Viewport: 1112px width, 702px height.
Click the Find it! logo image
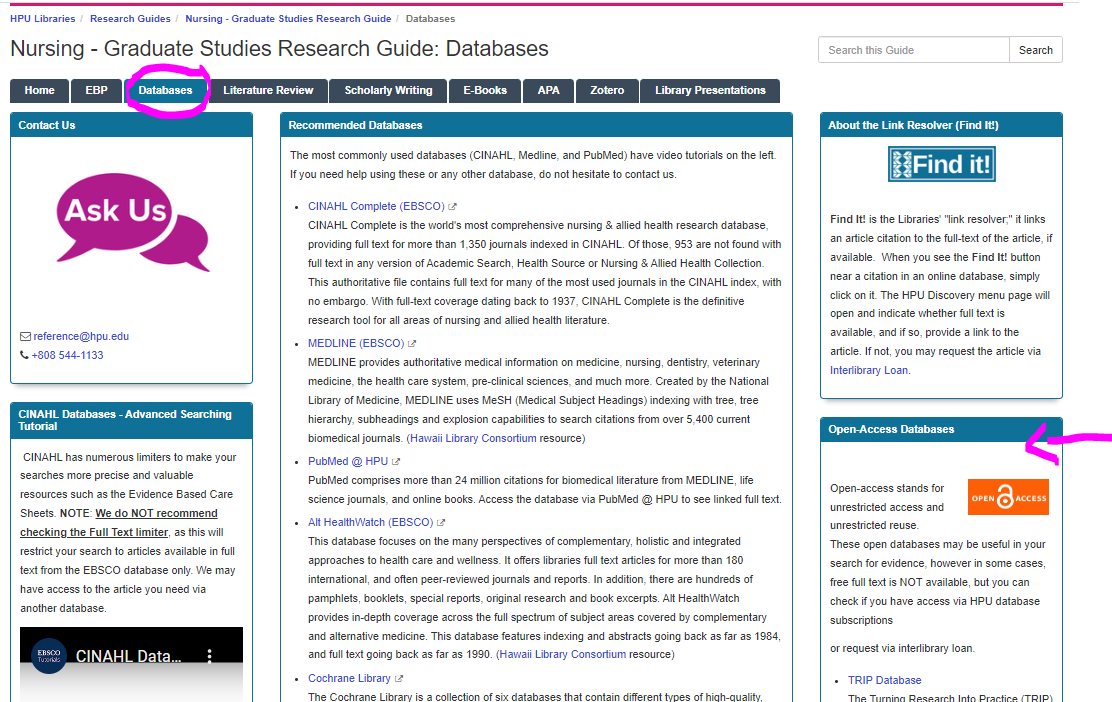[941, 164]
